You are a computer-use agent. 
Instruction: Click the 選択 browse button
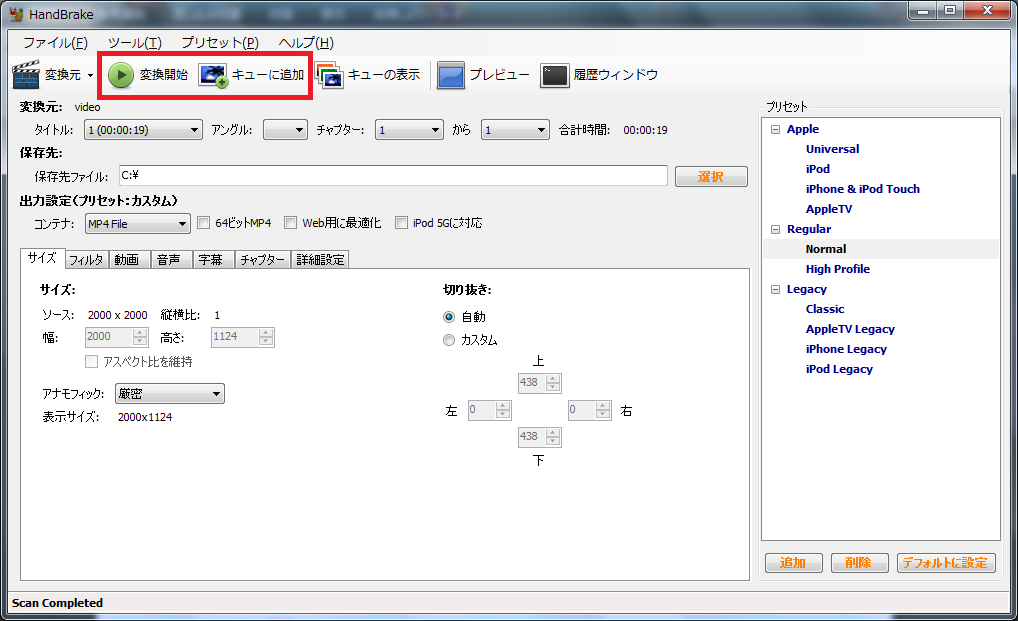[711, 177]
